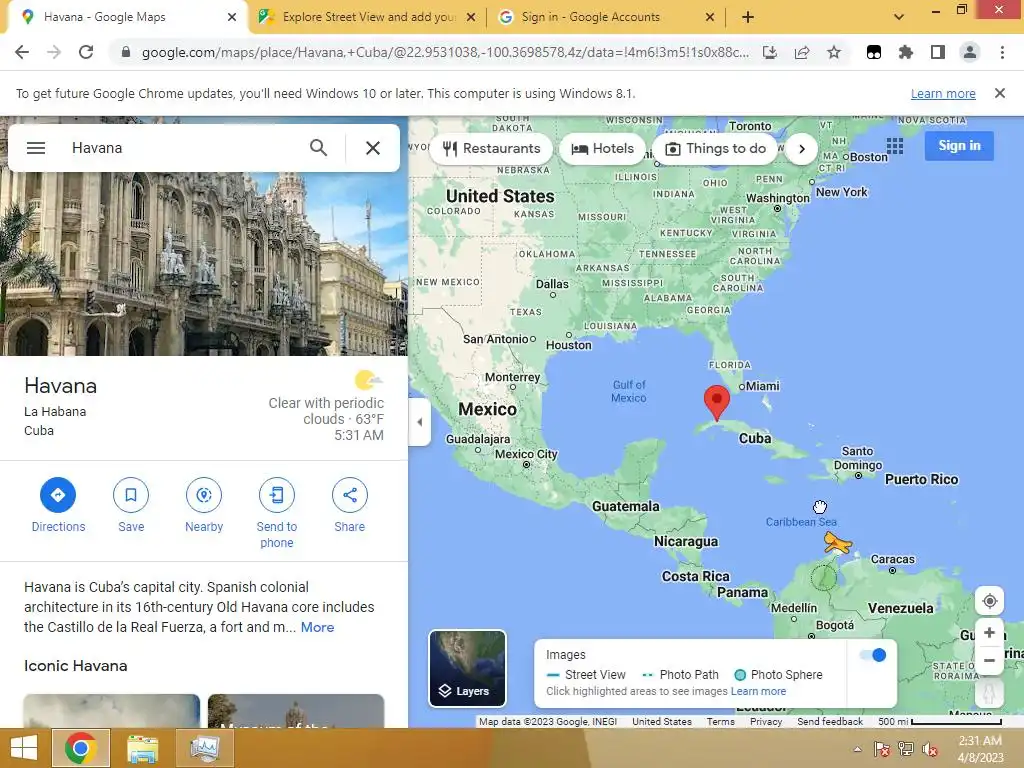
Task: Send Havana to your phone
Action: click(x=277, y=513)
